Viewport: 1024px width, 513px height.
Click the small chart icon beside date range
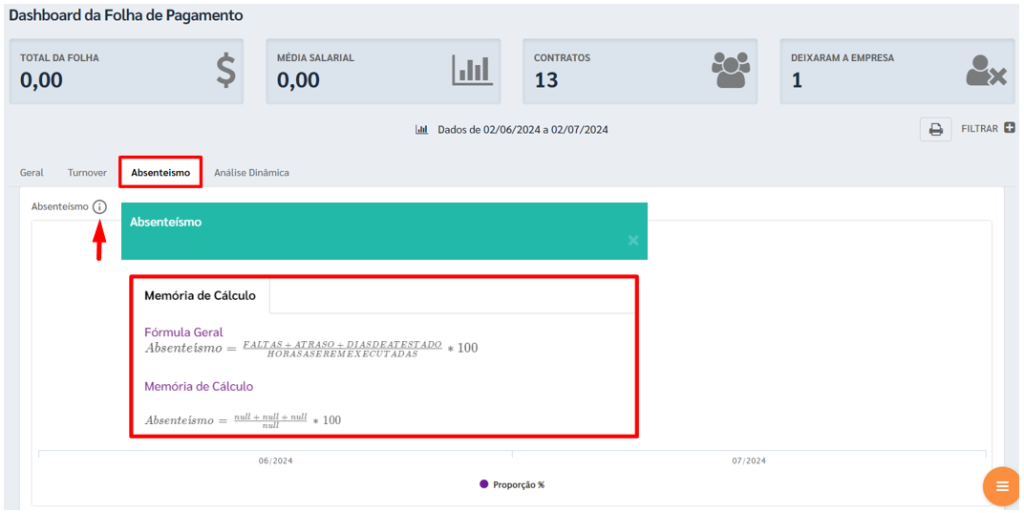(422, 130)
